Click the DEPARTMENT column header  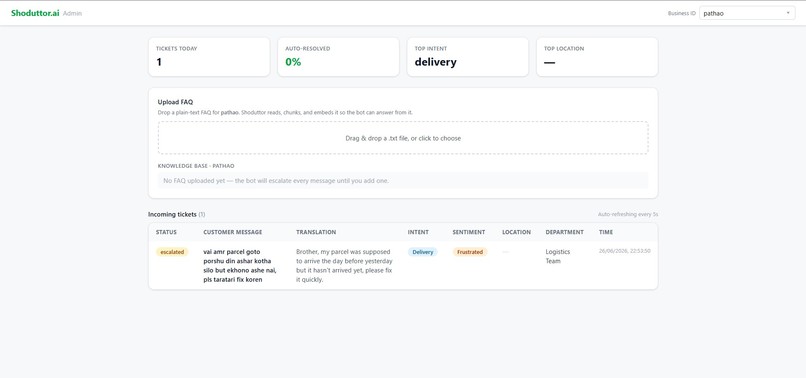[x=564, y=232]
